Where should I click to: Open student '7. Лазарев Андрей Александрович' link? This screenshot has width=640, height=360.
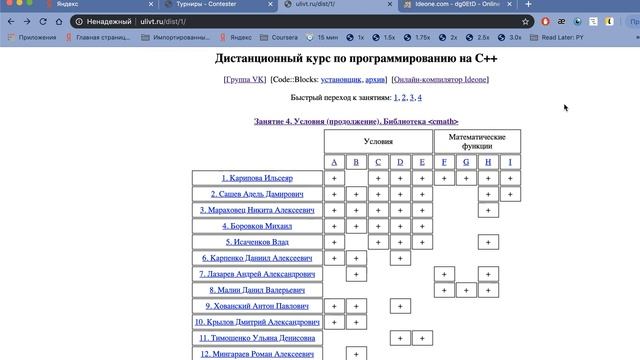coord(257,274)
